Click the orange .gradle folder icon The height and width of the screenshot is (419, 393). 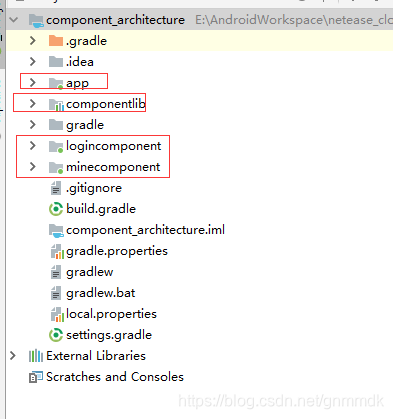tap(56, 41)
